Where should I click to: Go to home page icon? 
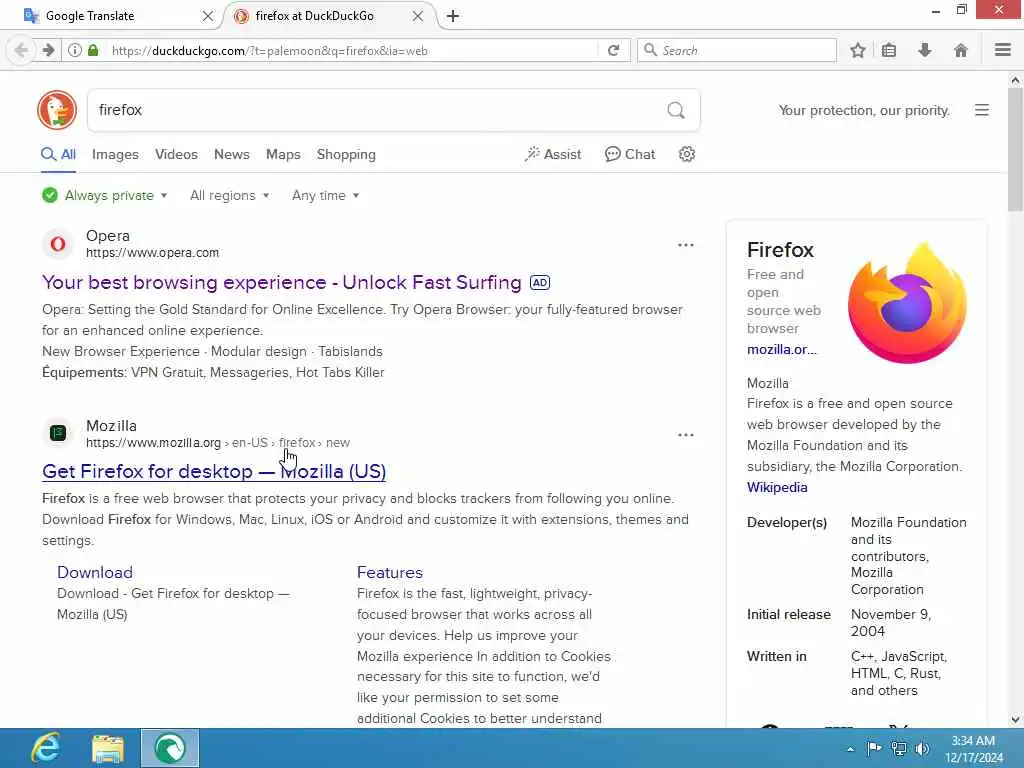[961, 50]
